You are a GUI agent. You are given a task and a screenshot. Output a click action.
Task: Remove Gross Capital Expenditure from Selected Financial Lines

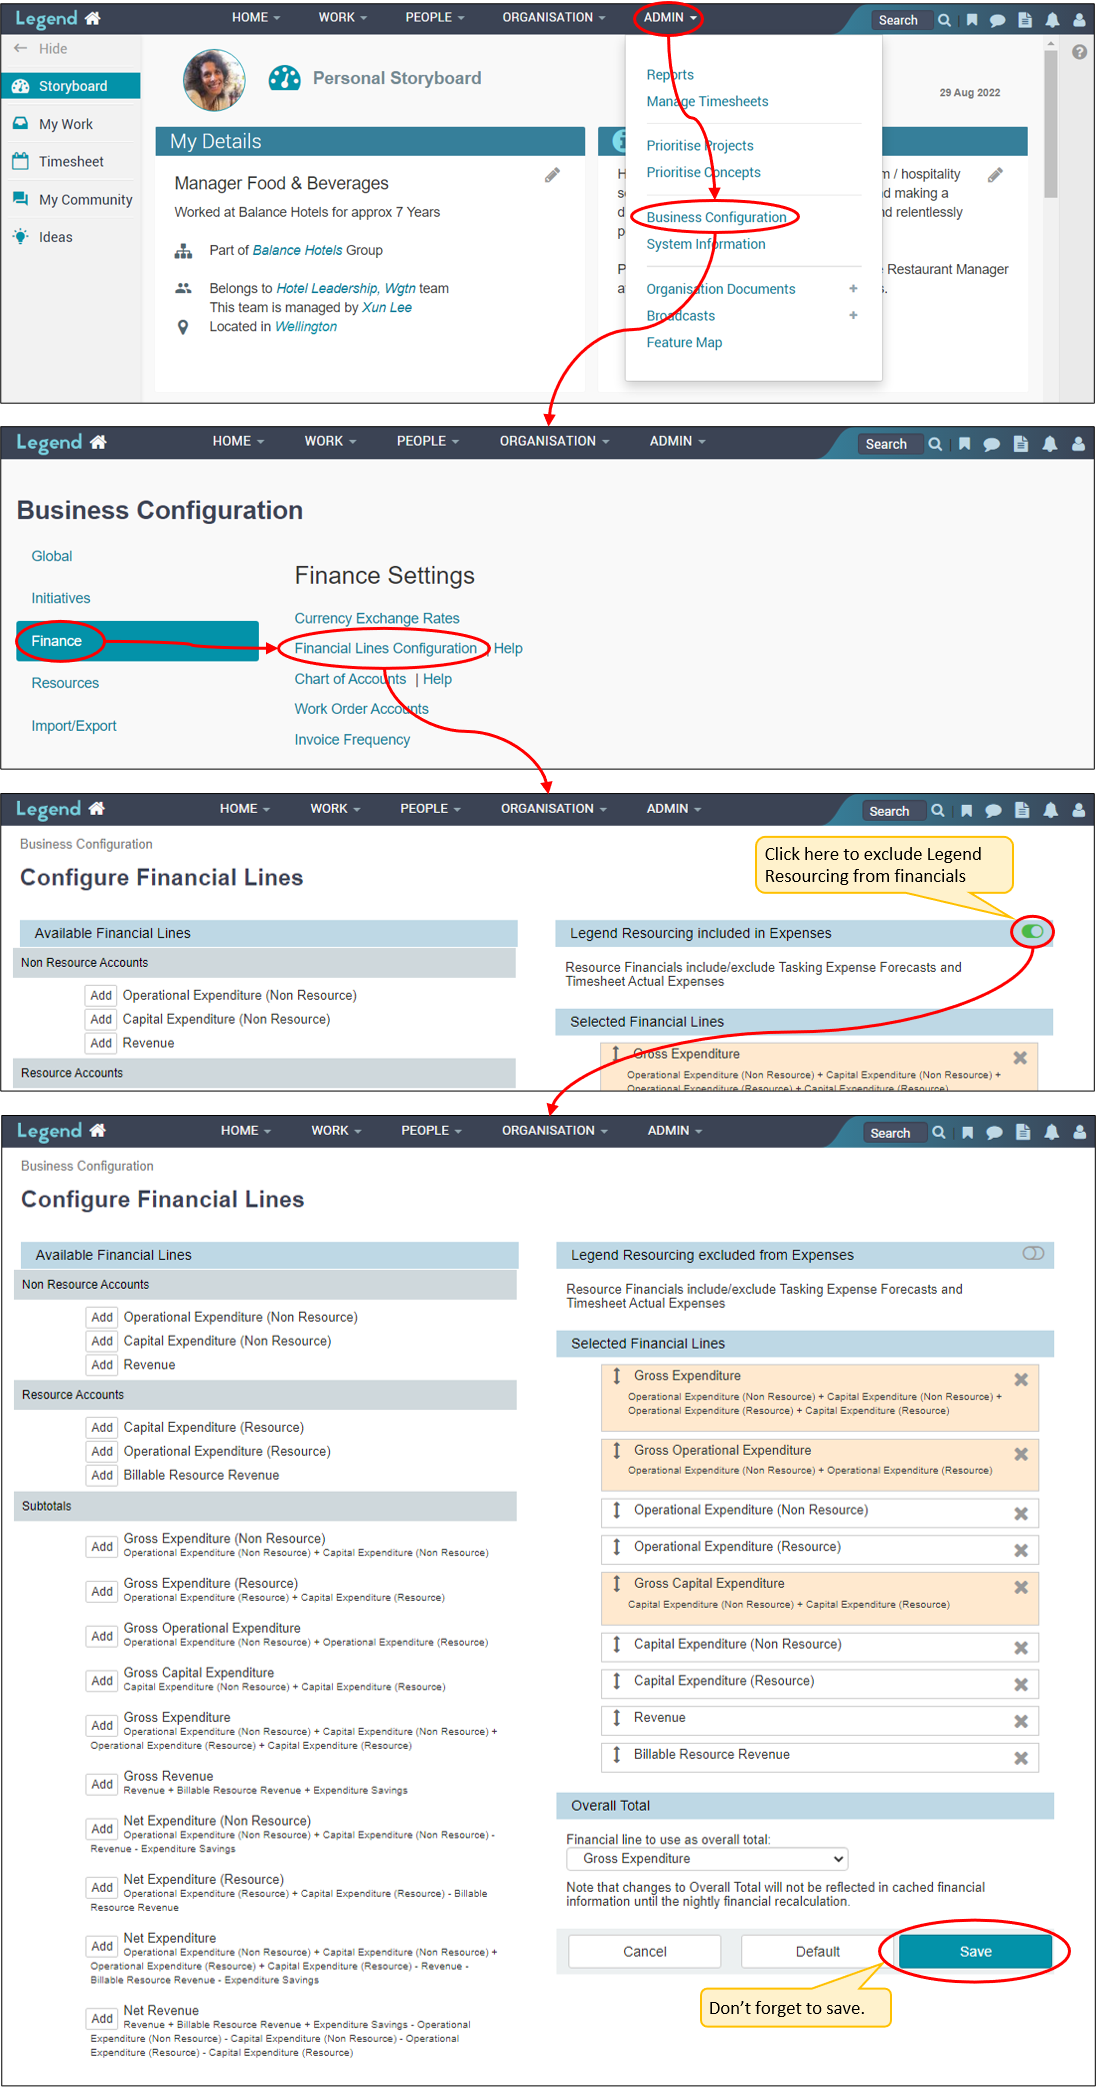click(1021, 1587)
